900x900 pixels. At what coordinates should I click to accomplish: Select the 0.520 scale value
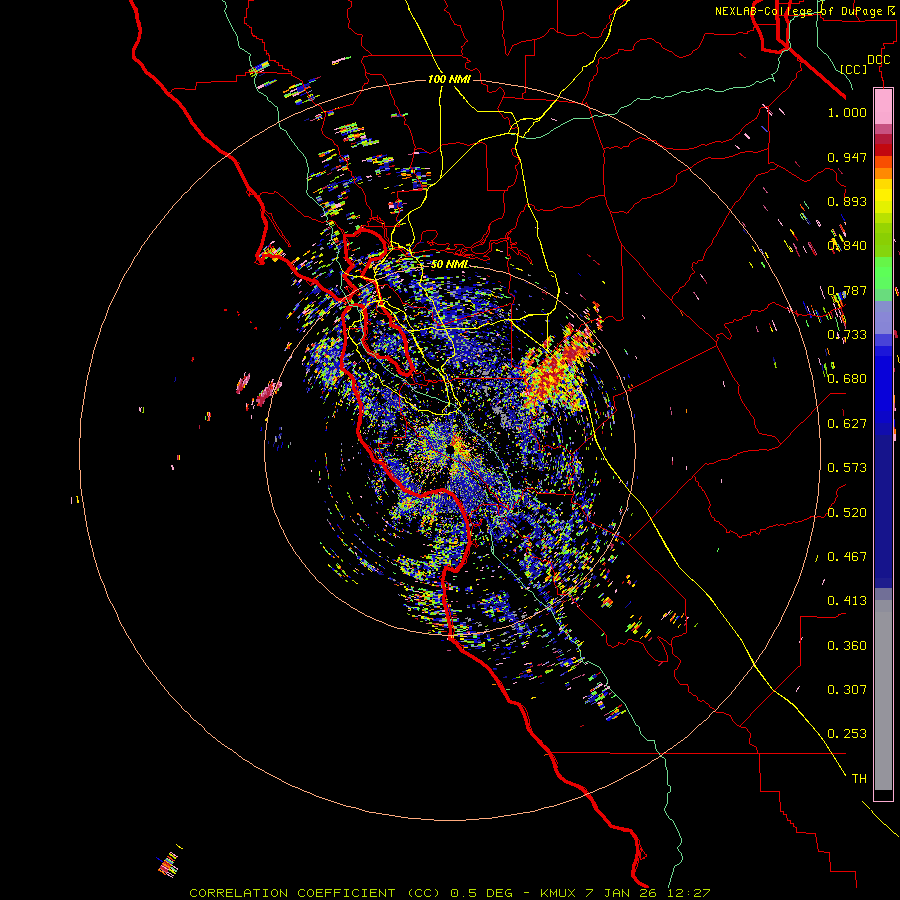[x=847, y=513]
